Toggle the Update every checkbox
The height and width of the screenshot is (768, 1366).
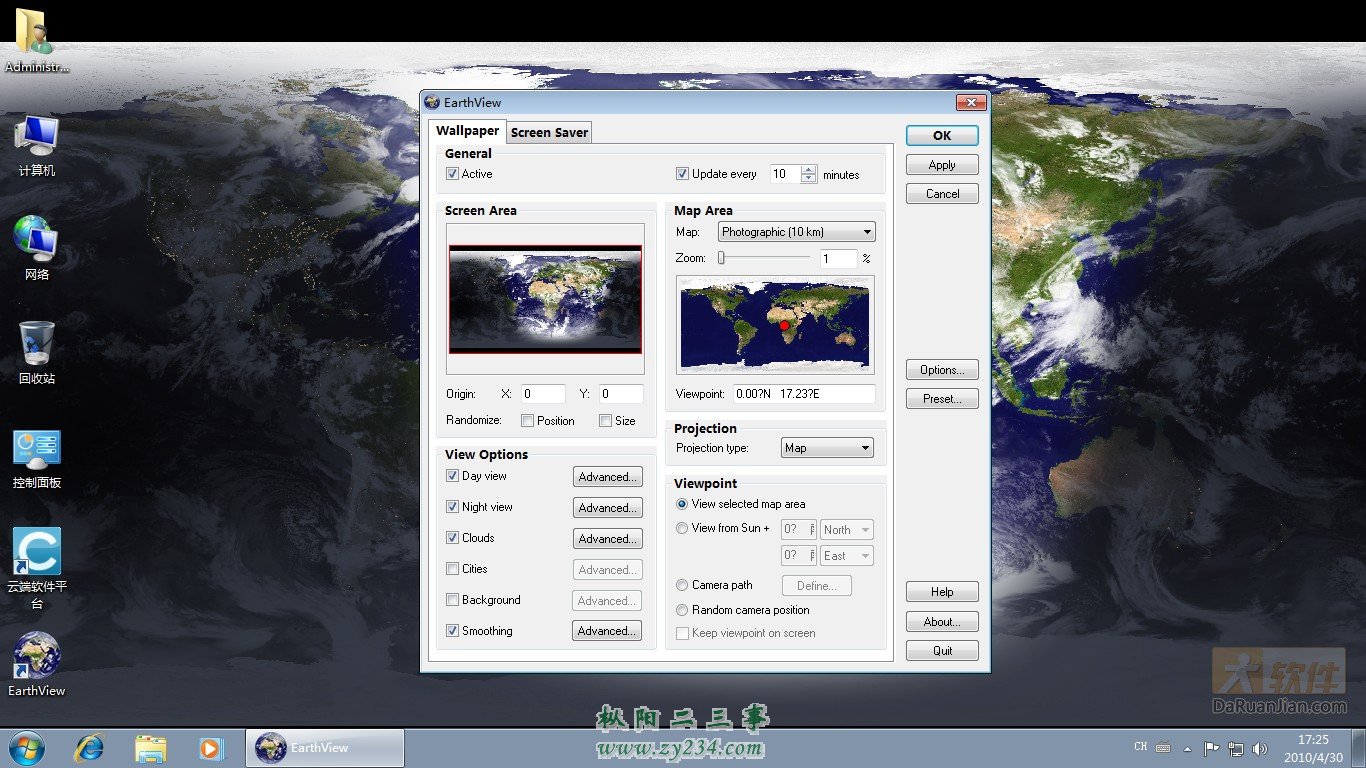pyautogui.click(x=682, y=174)
